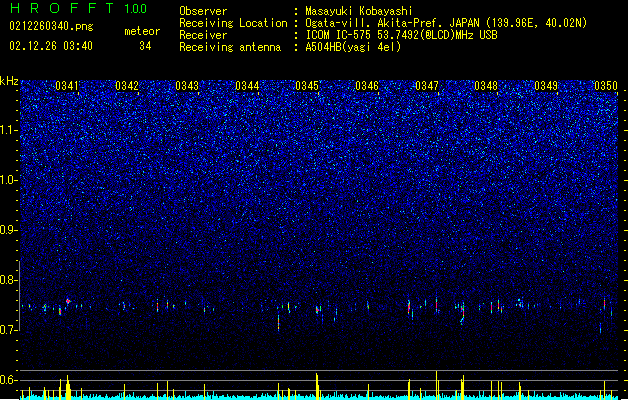Viewport: 629px width, 400px height.
Task: Click the 0347 time marker
Action: coord(427,85)
